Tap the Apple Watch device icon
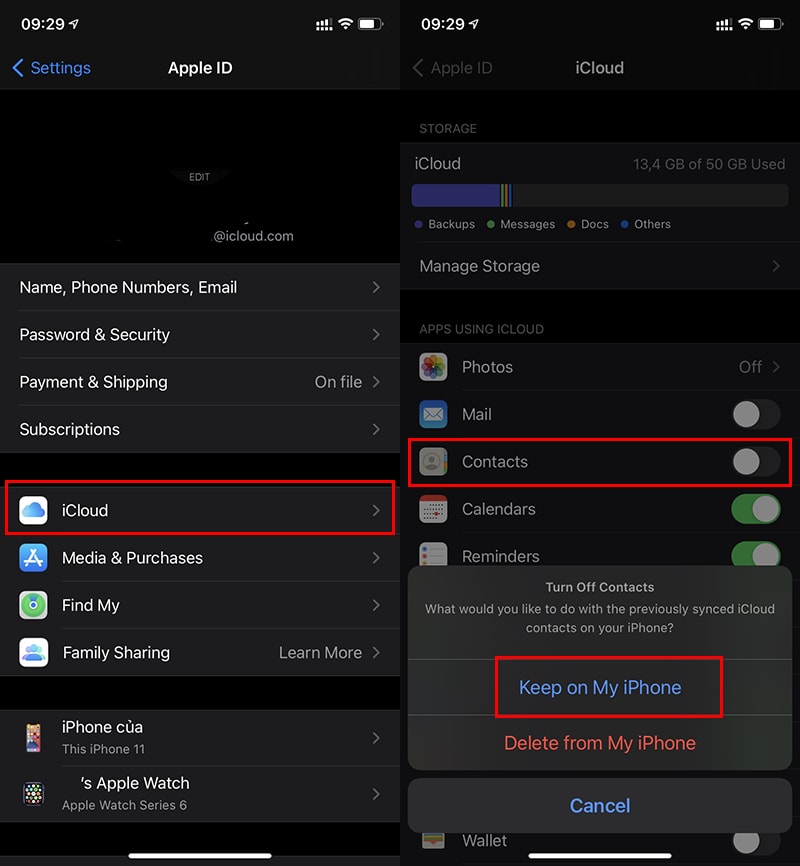 tap(33, 794)
